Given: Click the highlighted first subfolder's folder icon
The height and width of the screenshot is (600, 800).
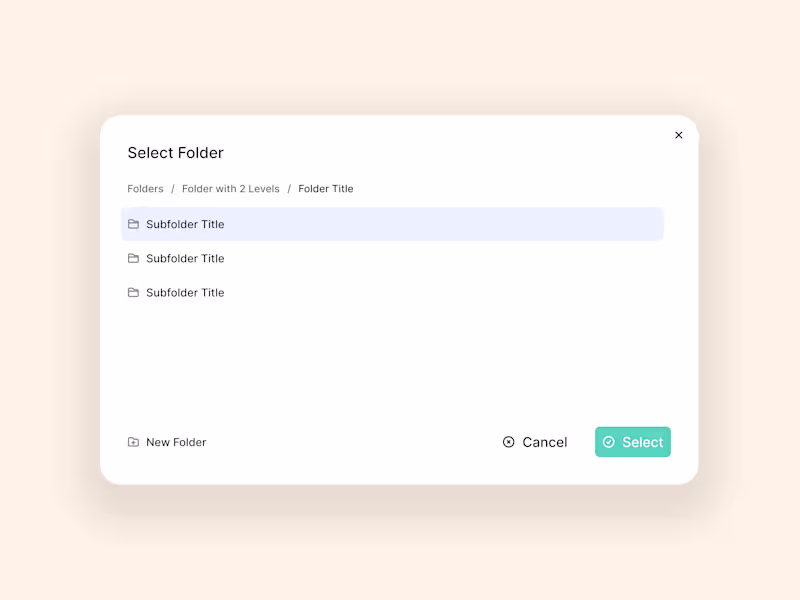Looking at the screenshot, I should coord(133,224).
